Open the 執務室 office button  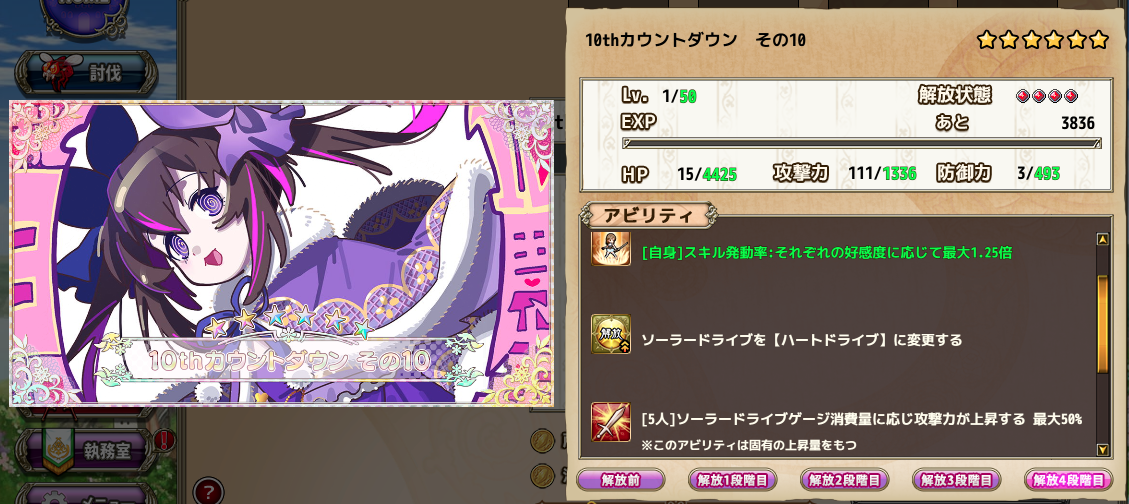click(86, 451)
